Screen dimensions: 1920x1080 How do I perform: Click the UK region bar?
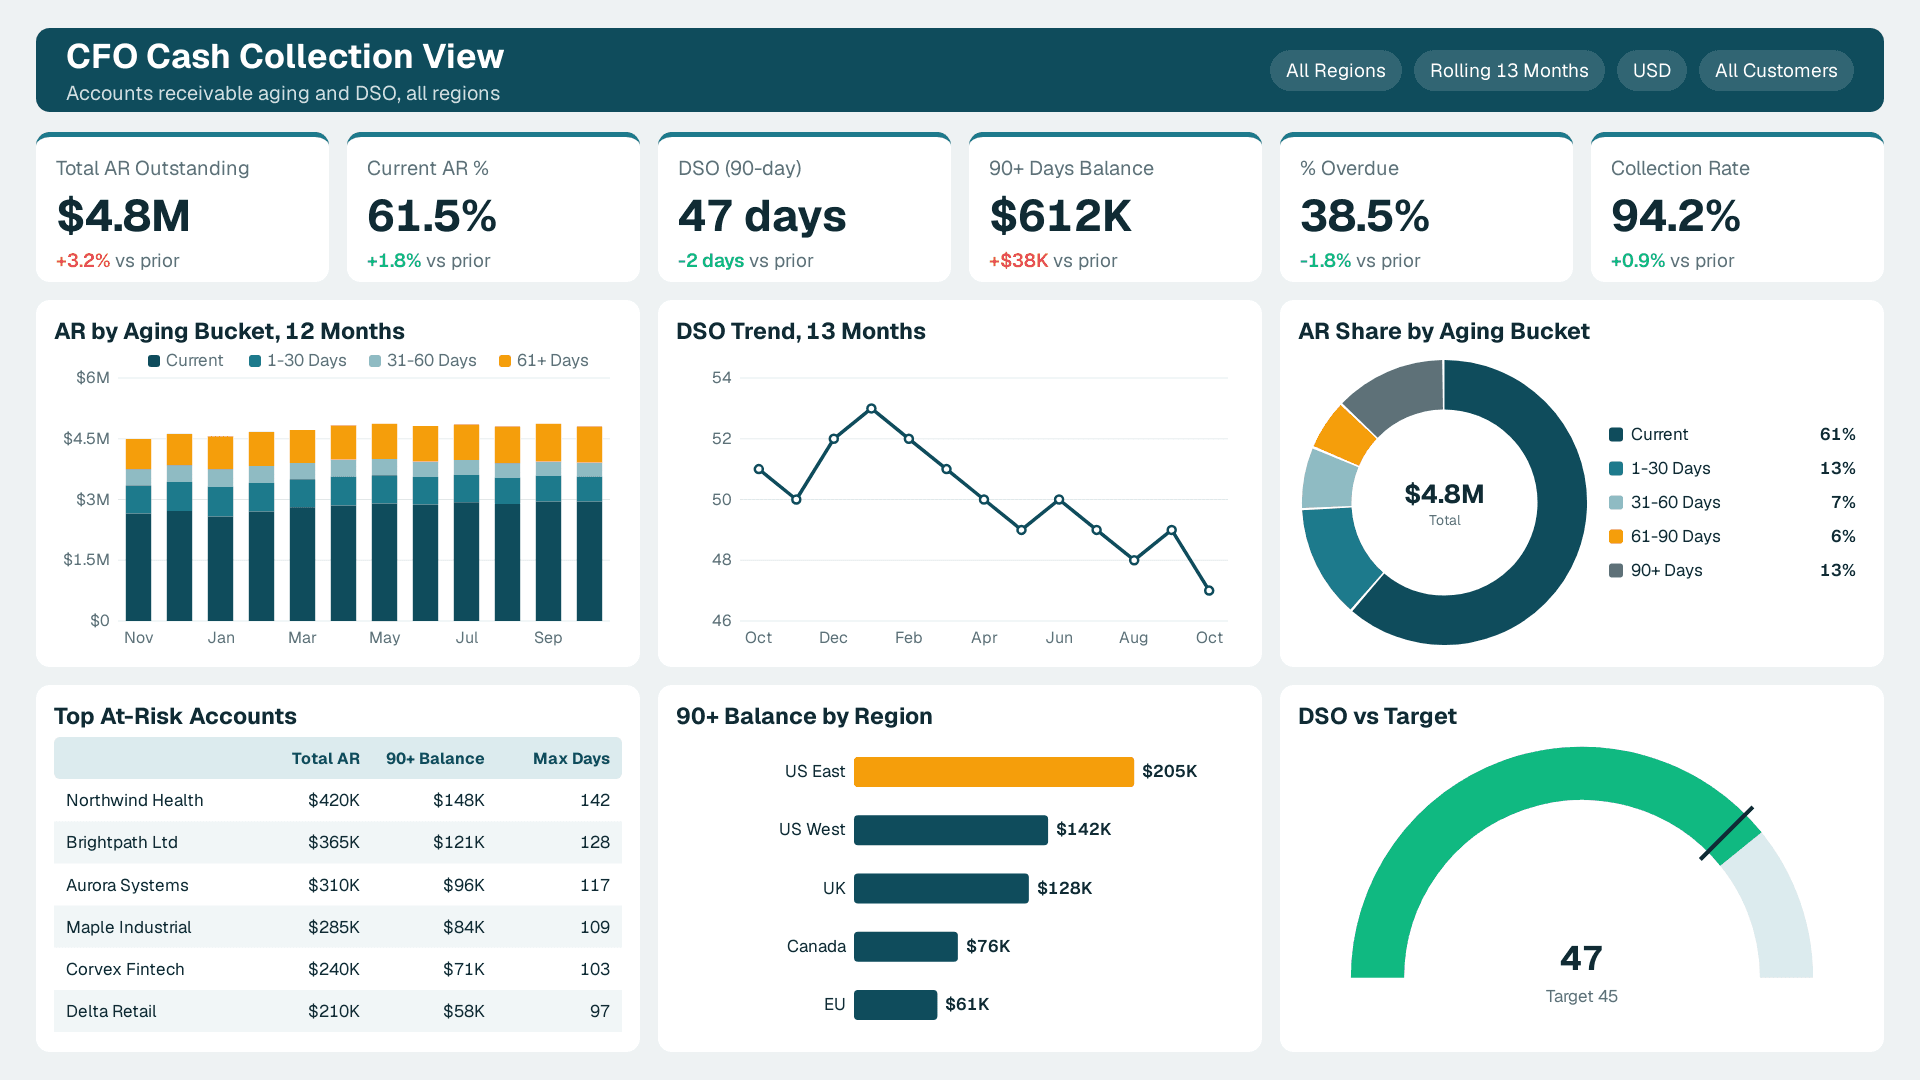click(x=941, y=888)
